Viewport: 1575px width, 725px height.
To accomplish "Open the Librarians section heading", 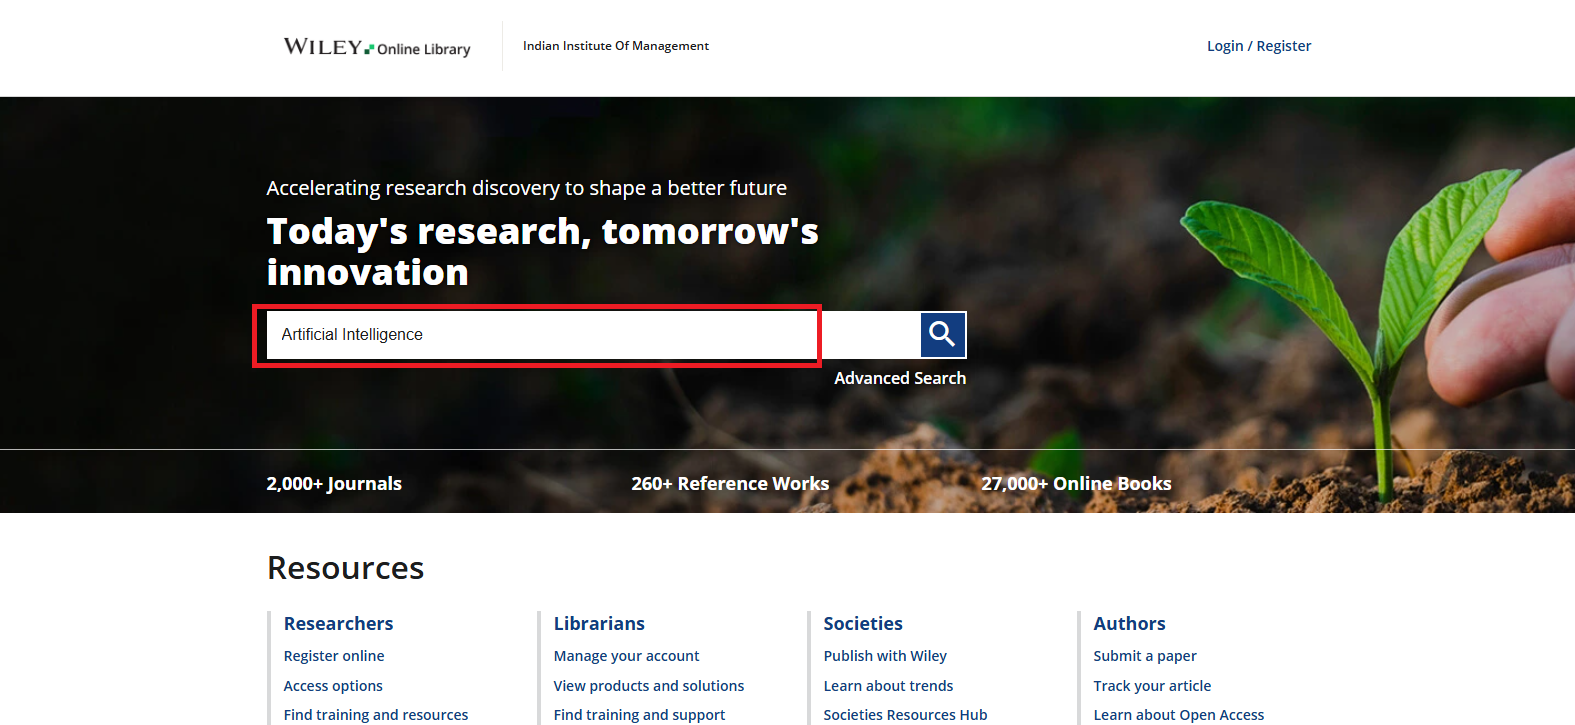I will [599, 624].
